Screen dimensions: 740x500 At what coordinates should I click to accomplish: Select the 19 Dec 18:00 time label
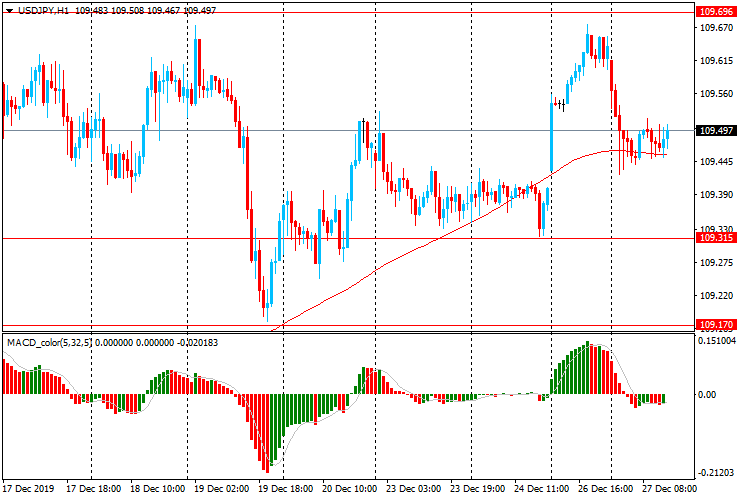point(287,490)
